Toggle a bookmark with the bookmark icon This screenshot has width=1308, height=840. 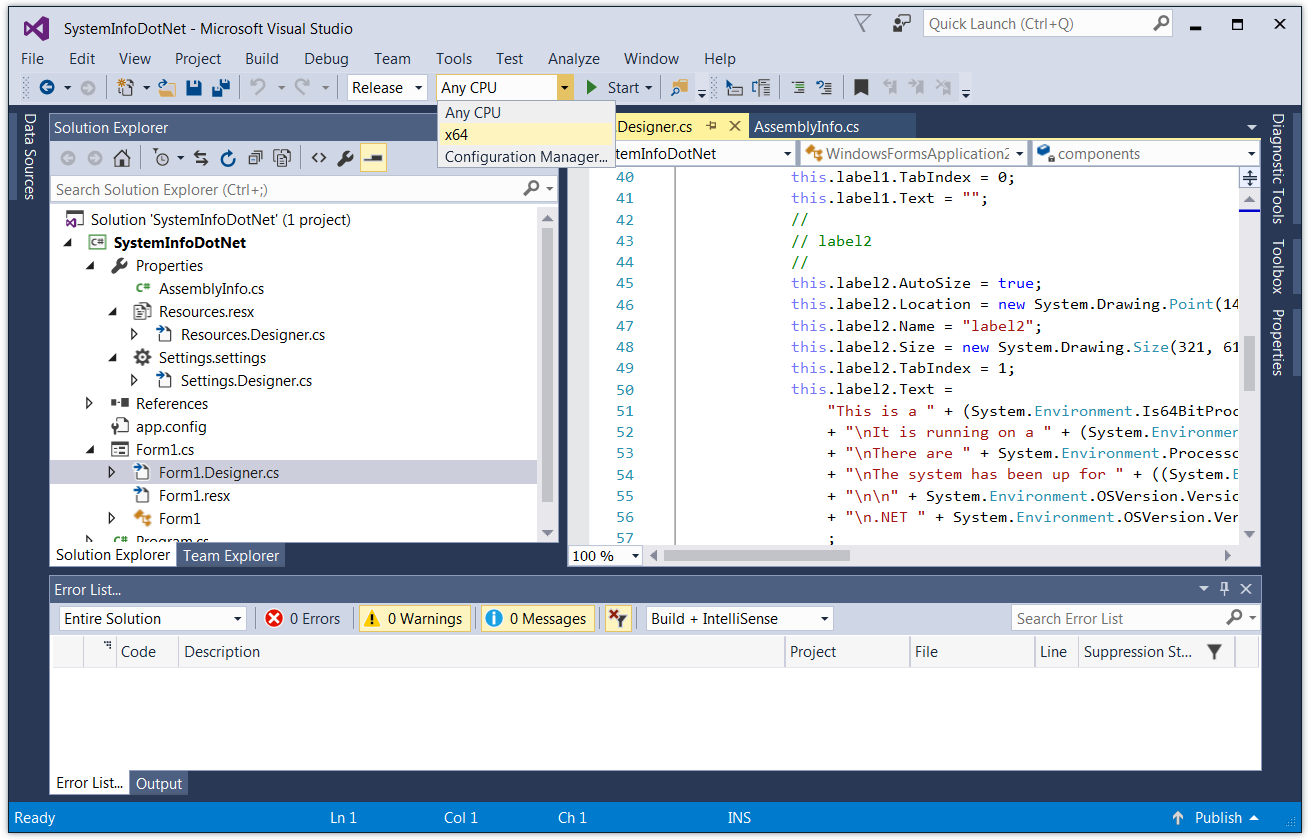[861, 88]
